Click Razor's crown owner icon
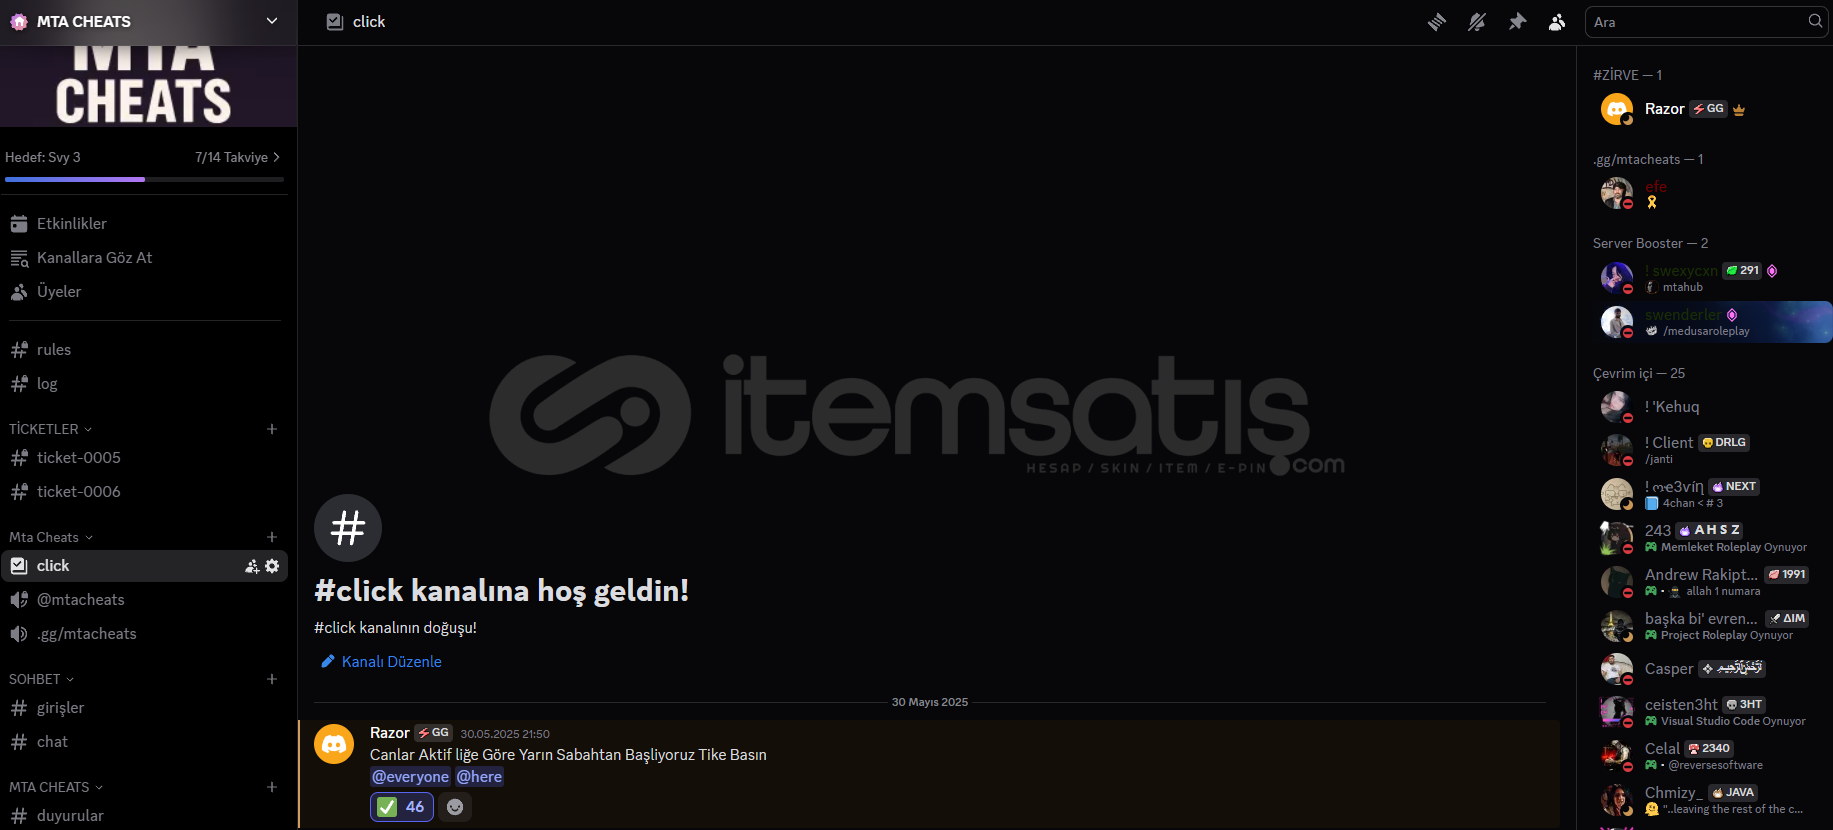 (x=1739, y=110)
